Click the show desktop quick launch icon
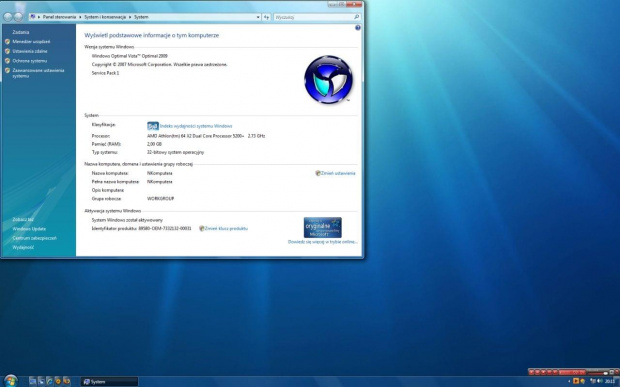Image resolution: width=620 pixels, height=387 pixels. pos(33,381)
